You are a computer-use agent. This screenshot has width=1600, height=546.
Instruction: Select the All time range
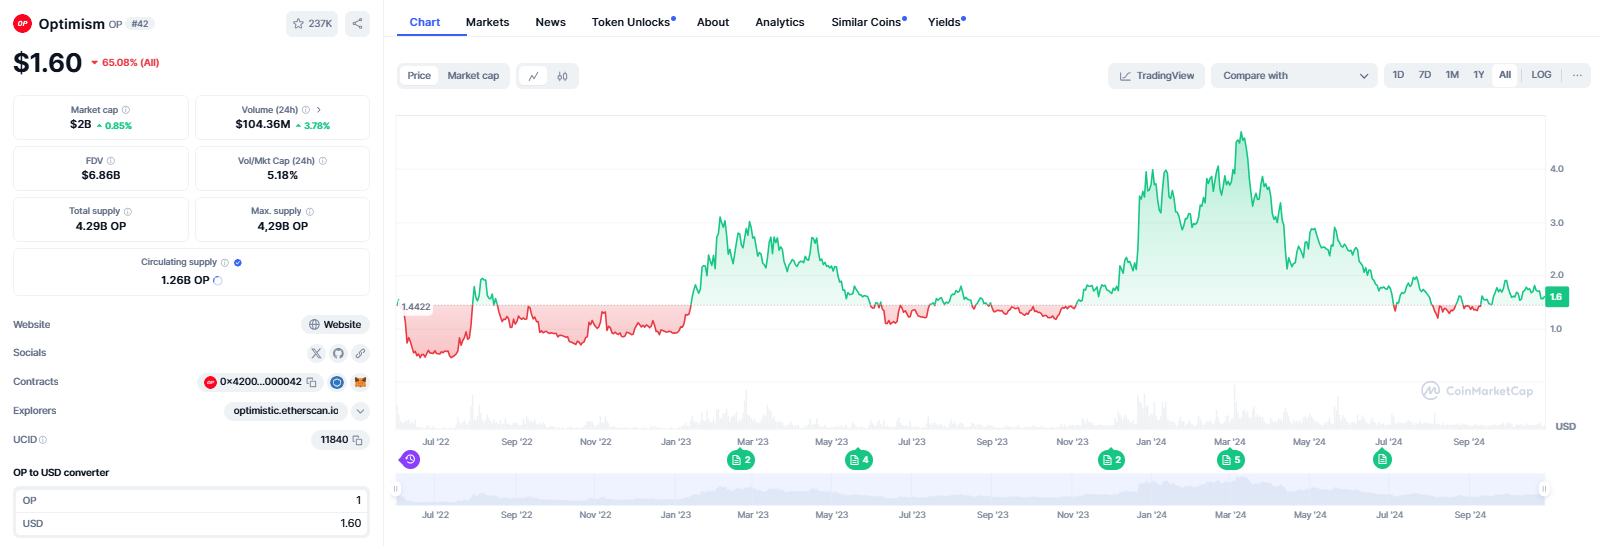point(1505,75)
